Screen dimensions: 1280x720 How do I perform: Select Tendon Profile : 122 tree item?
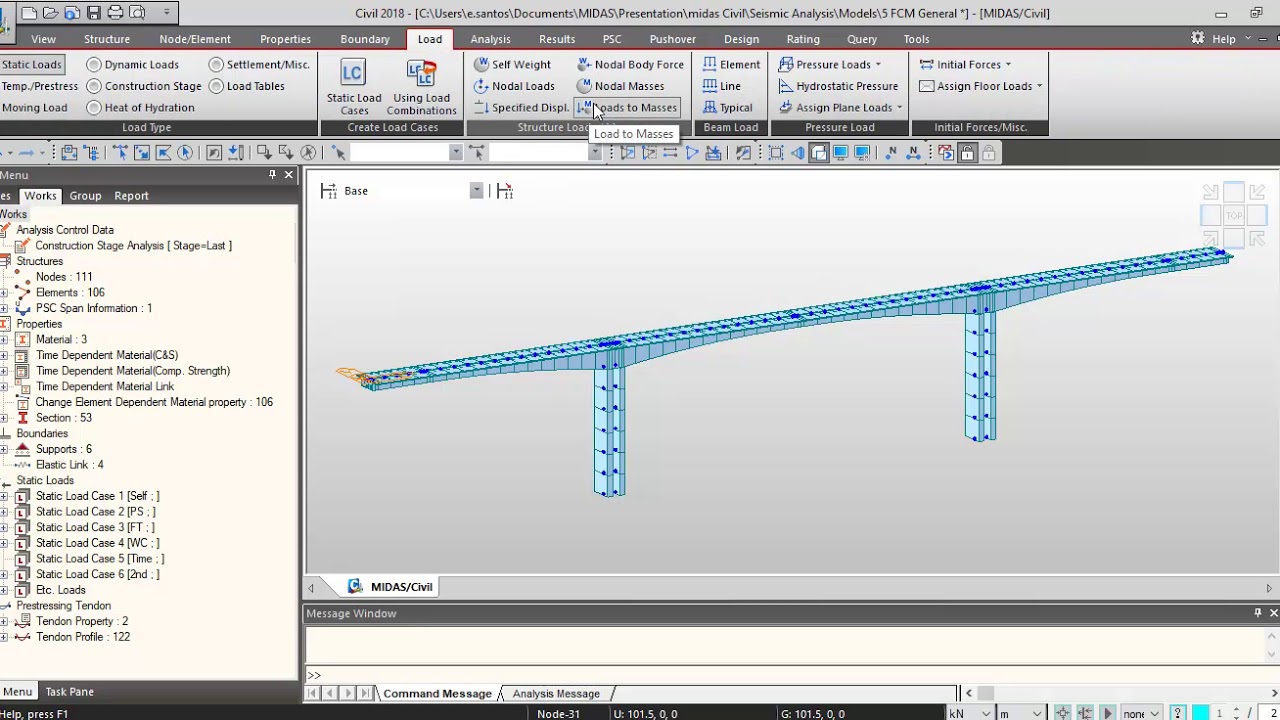click(83, 637)
